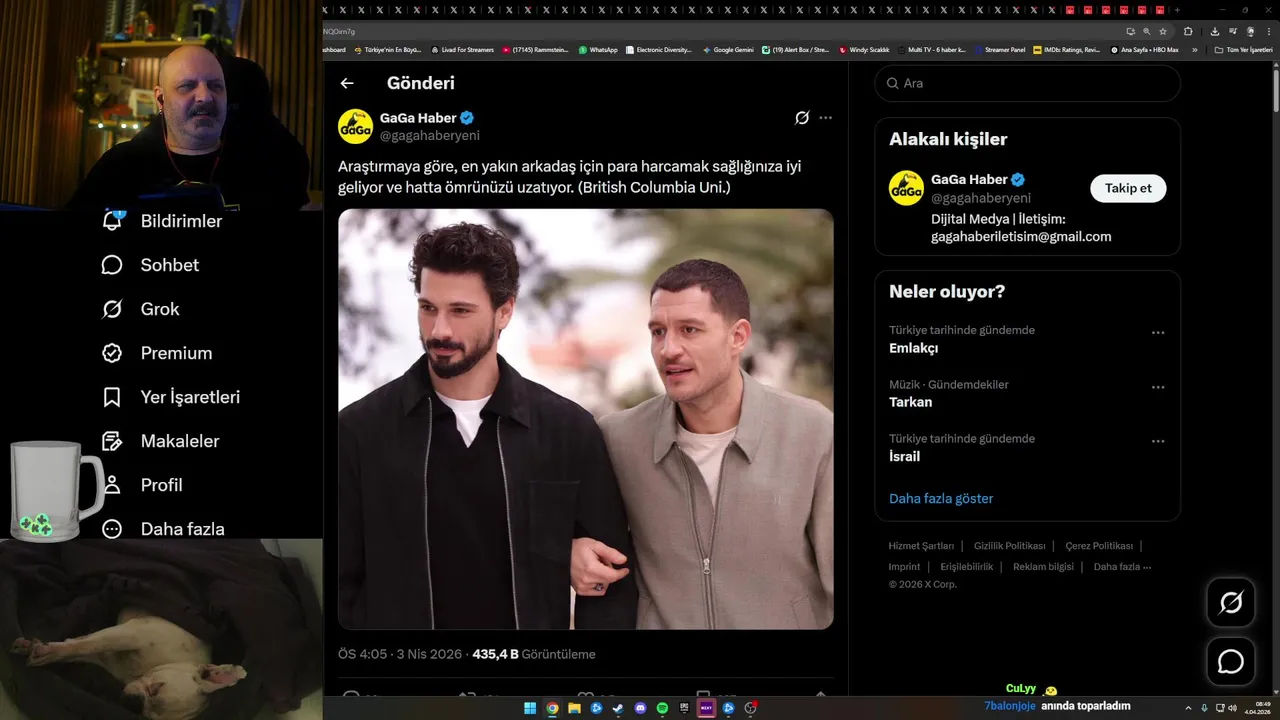1280x720 pixels.
Task: Expand hidden bookmarks chevron
Action: coord(1194,49)
